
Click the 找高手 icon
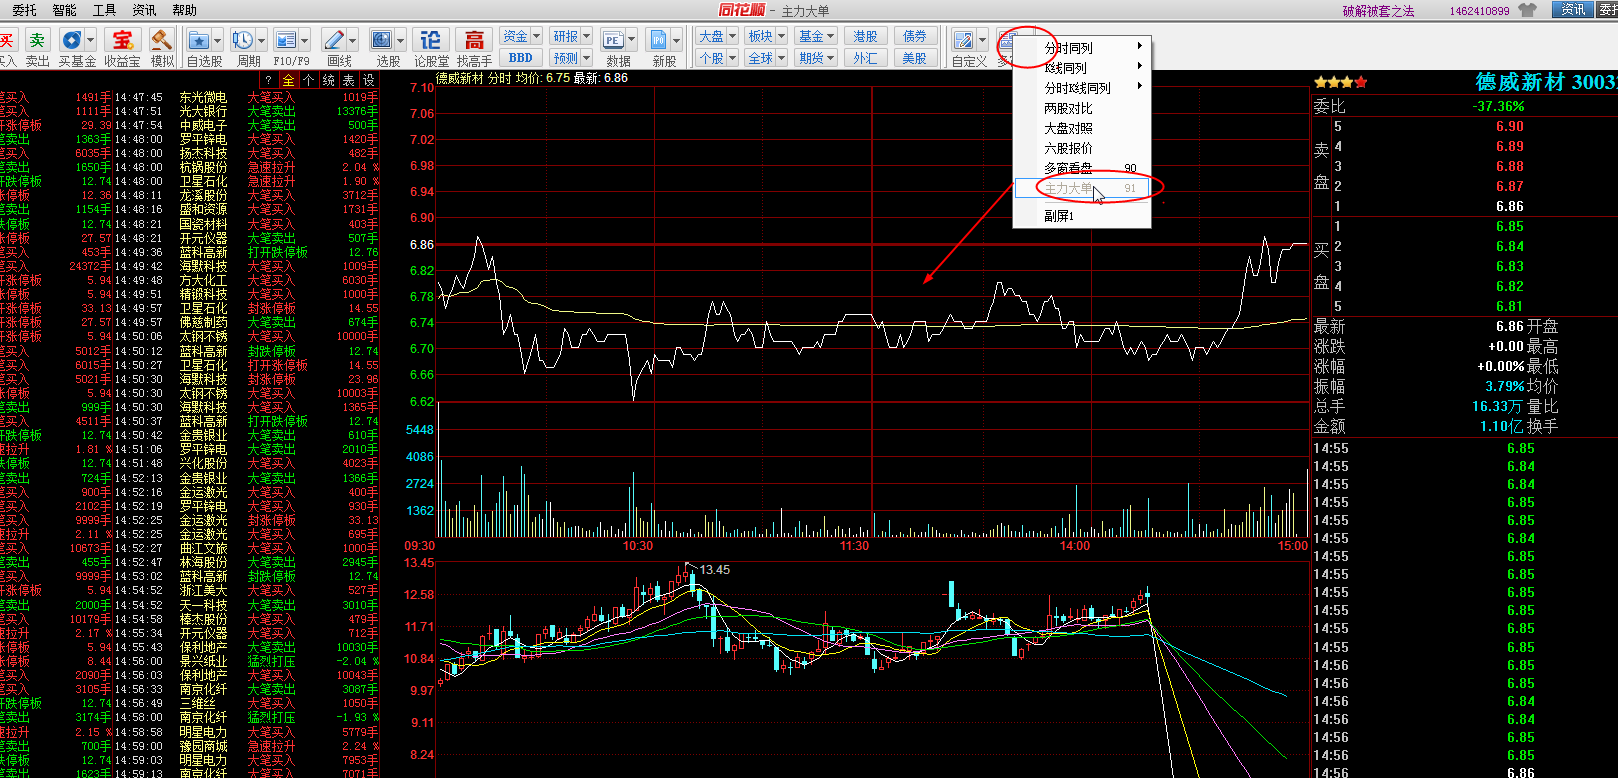(474, 40)
